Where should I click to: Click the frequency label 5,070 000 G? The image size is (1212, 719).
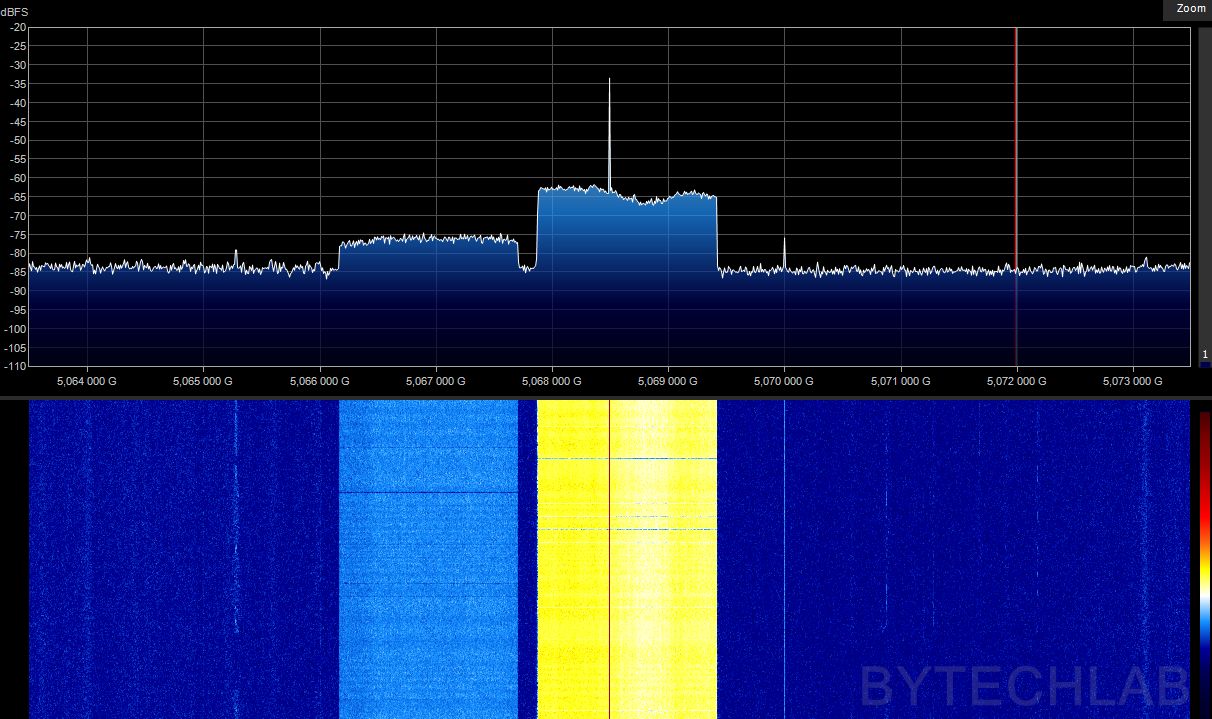(784, 381)
